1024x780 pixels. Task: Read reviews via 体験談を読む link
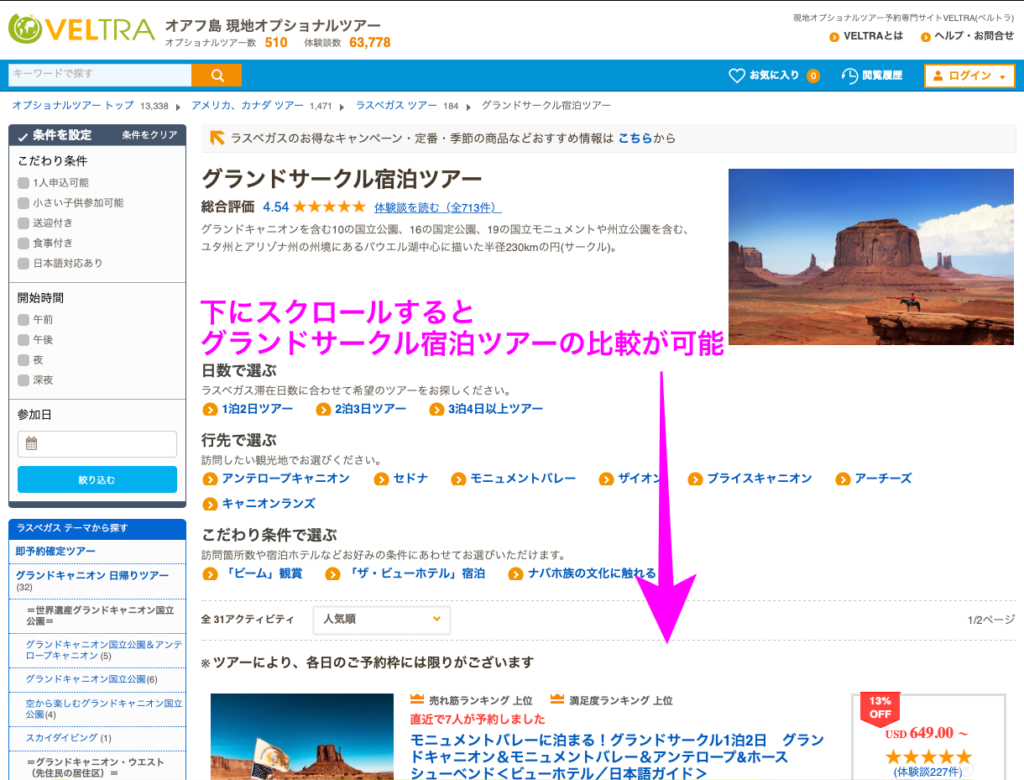pyautogui.click(x=437, y=208)
